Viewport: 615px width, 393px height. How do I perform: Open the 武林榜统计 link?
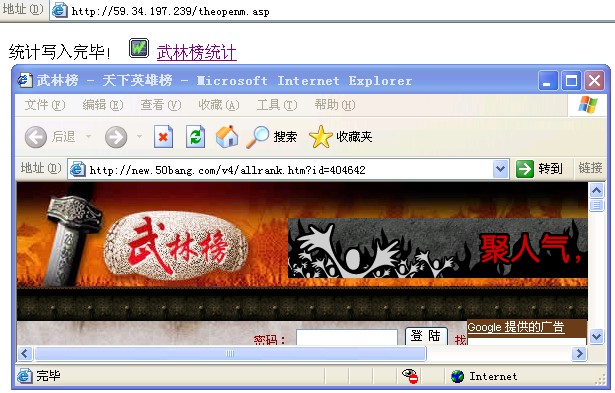pos(197,52)
